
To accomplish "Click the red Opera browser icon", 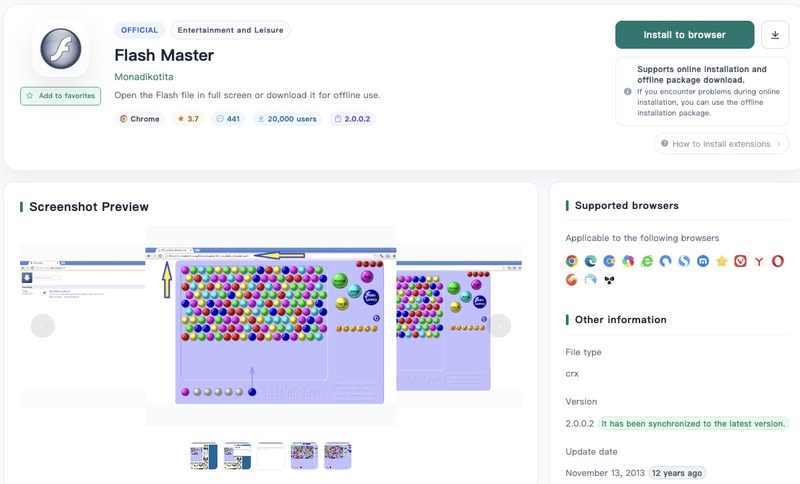I will 778,261.
